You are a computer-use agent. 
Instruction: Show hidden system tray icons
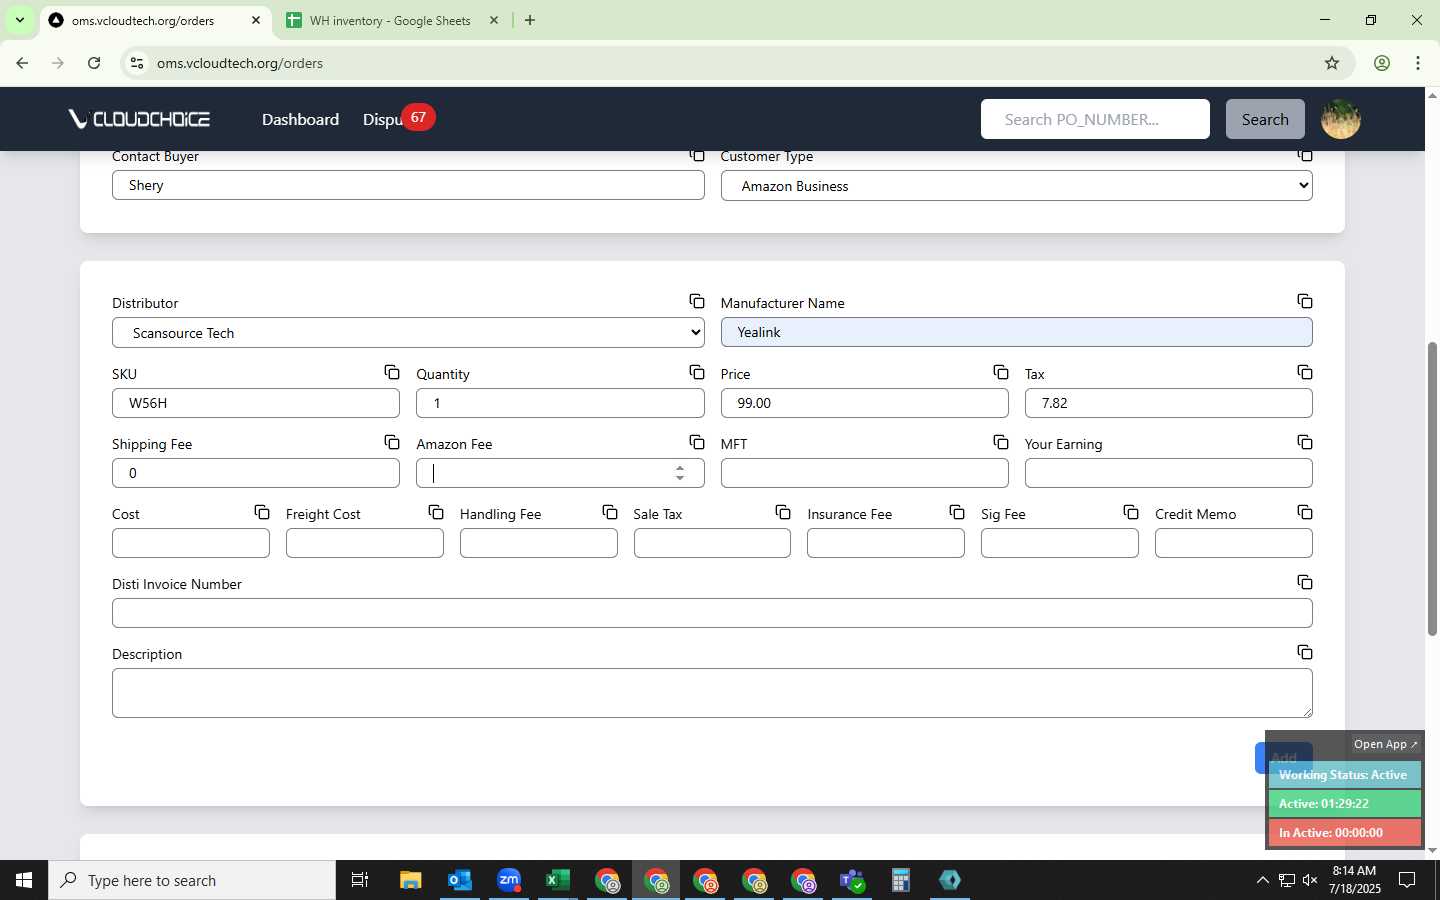(1262, 880)
